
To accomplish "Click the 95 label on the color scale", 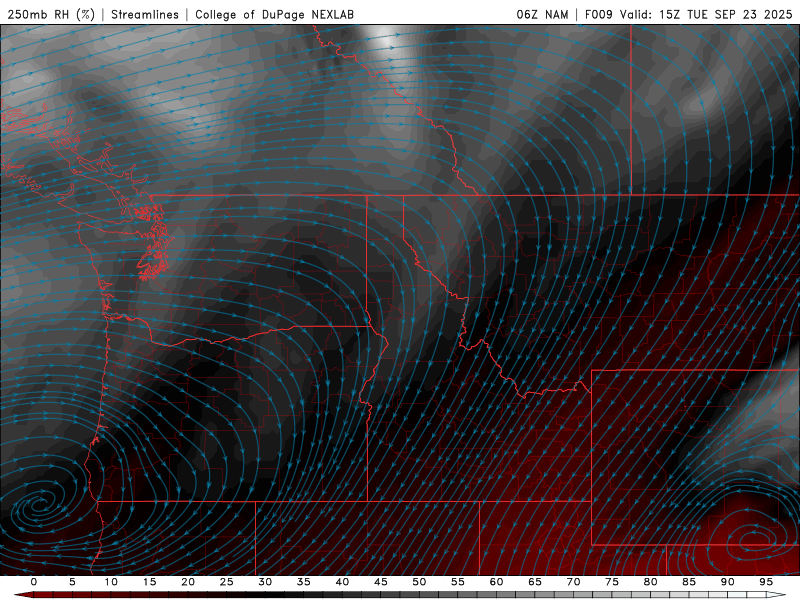I will coord(766,582).
